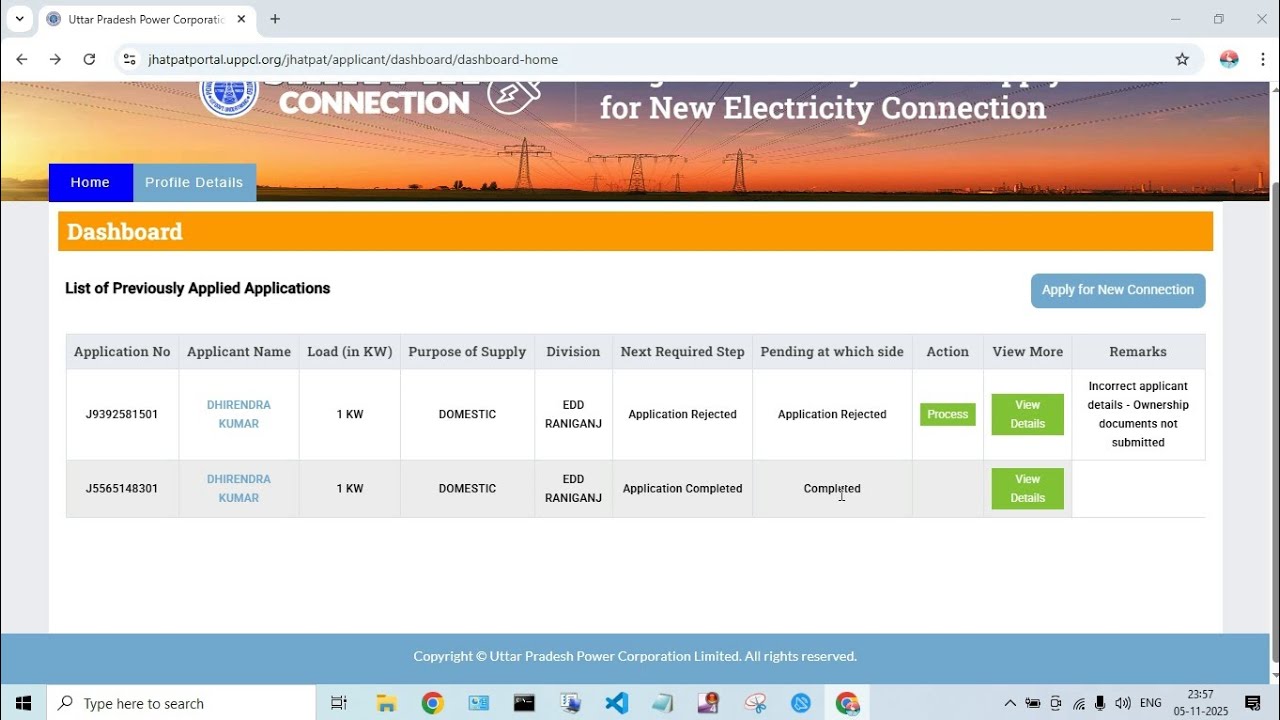
Task: Reload the page with refresh icon
Action: (x=89, y=59)
